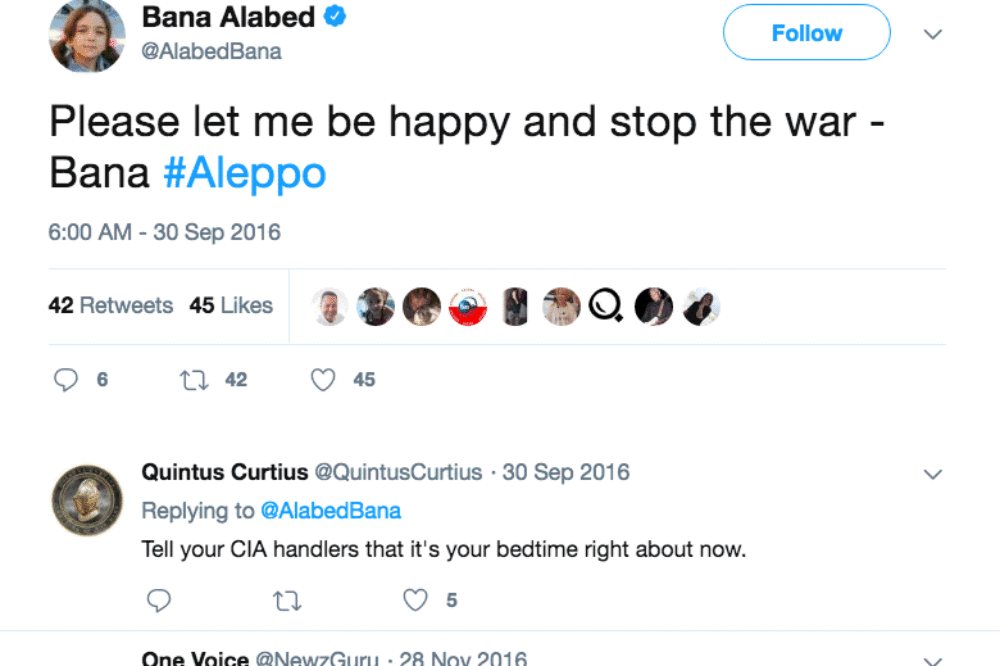
Task: Open options chevron on One Voice reply
Action: pyautogui.click(x=932, y=659)
